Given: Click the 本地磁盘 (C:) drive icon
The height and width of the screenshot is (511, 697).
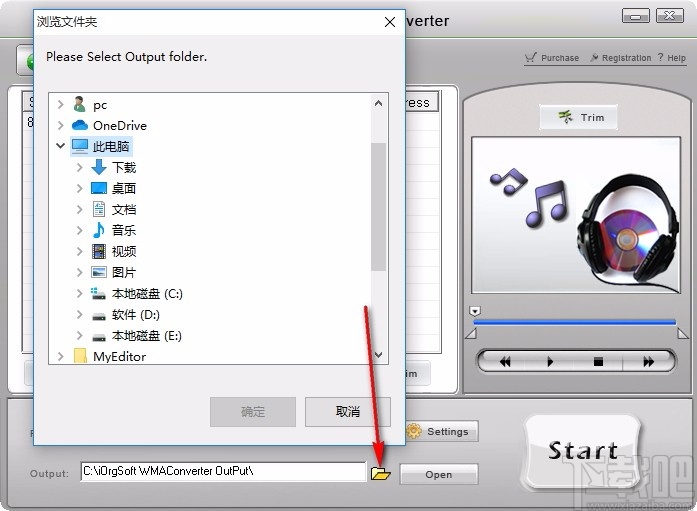Looking at the screenshot, I should 98,293.
